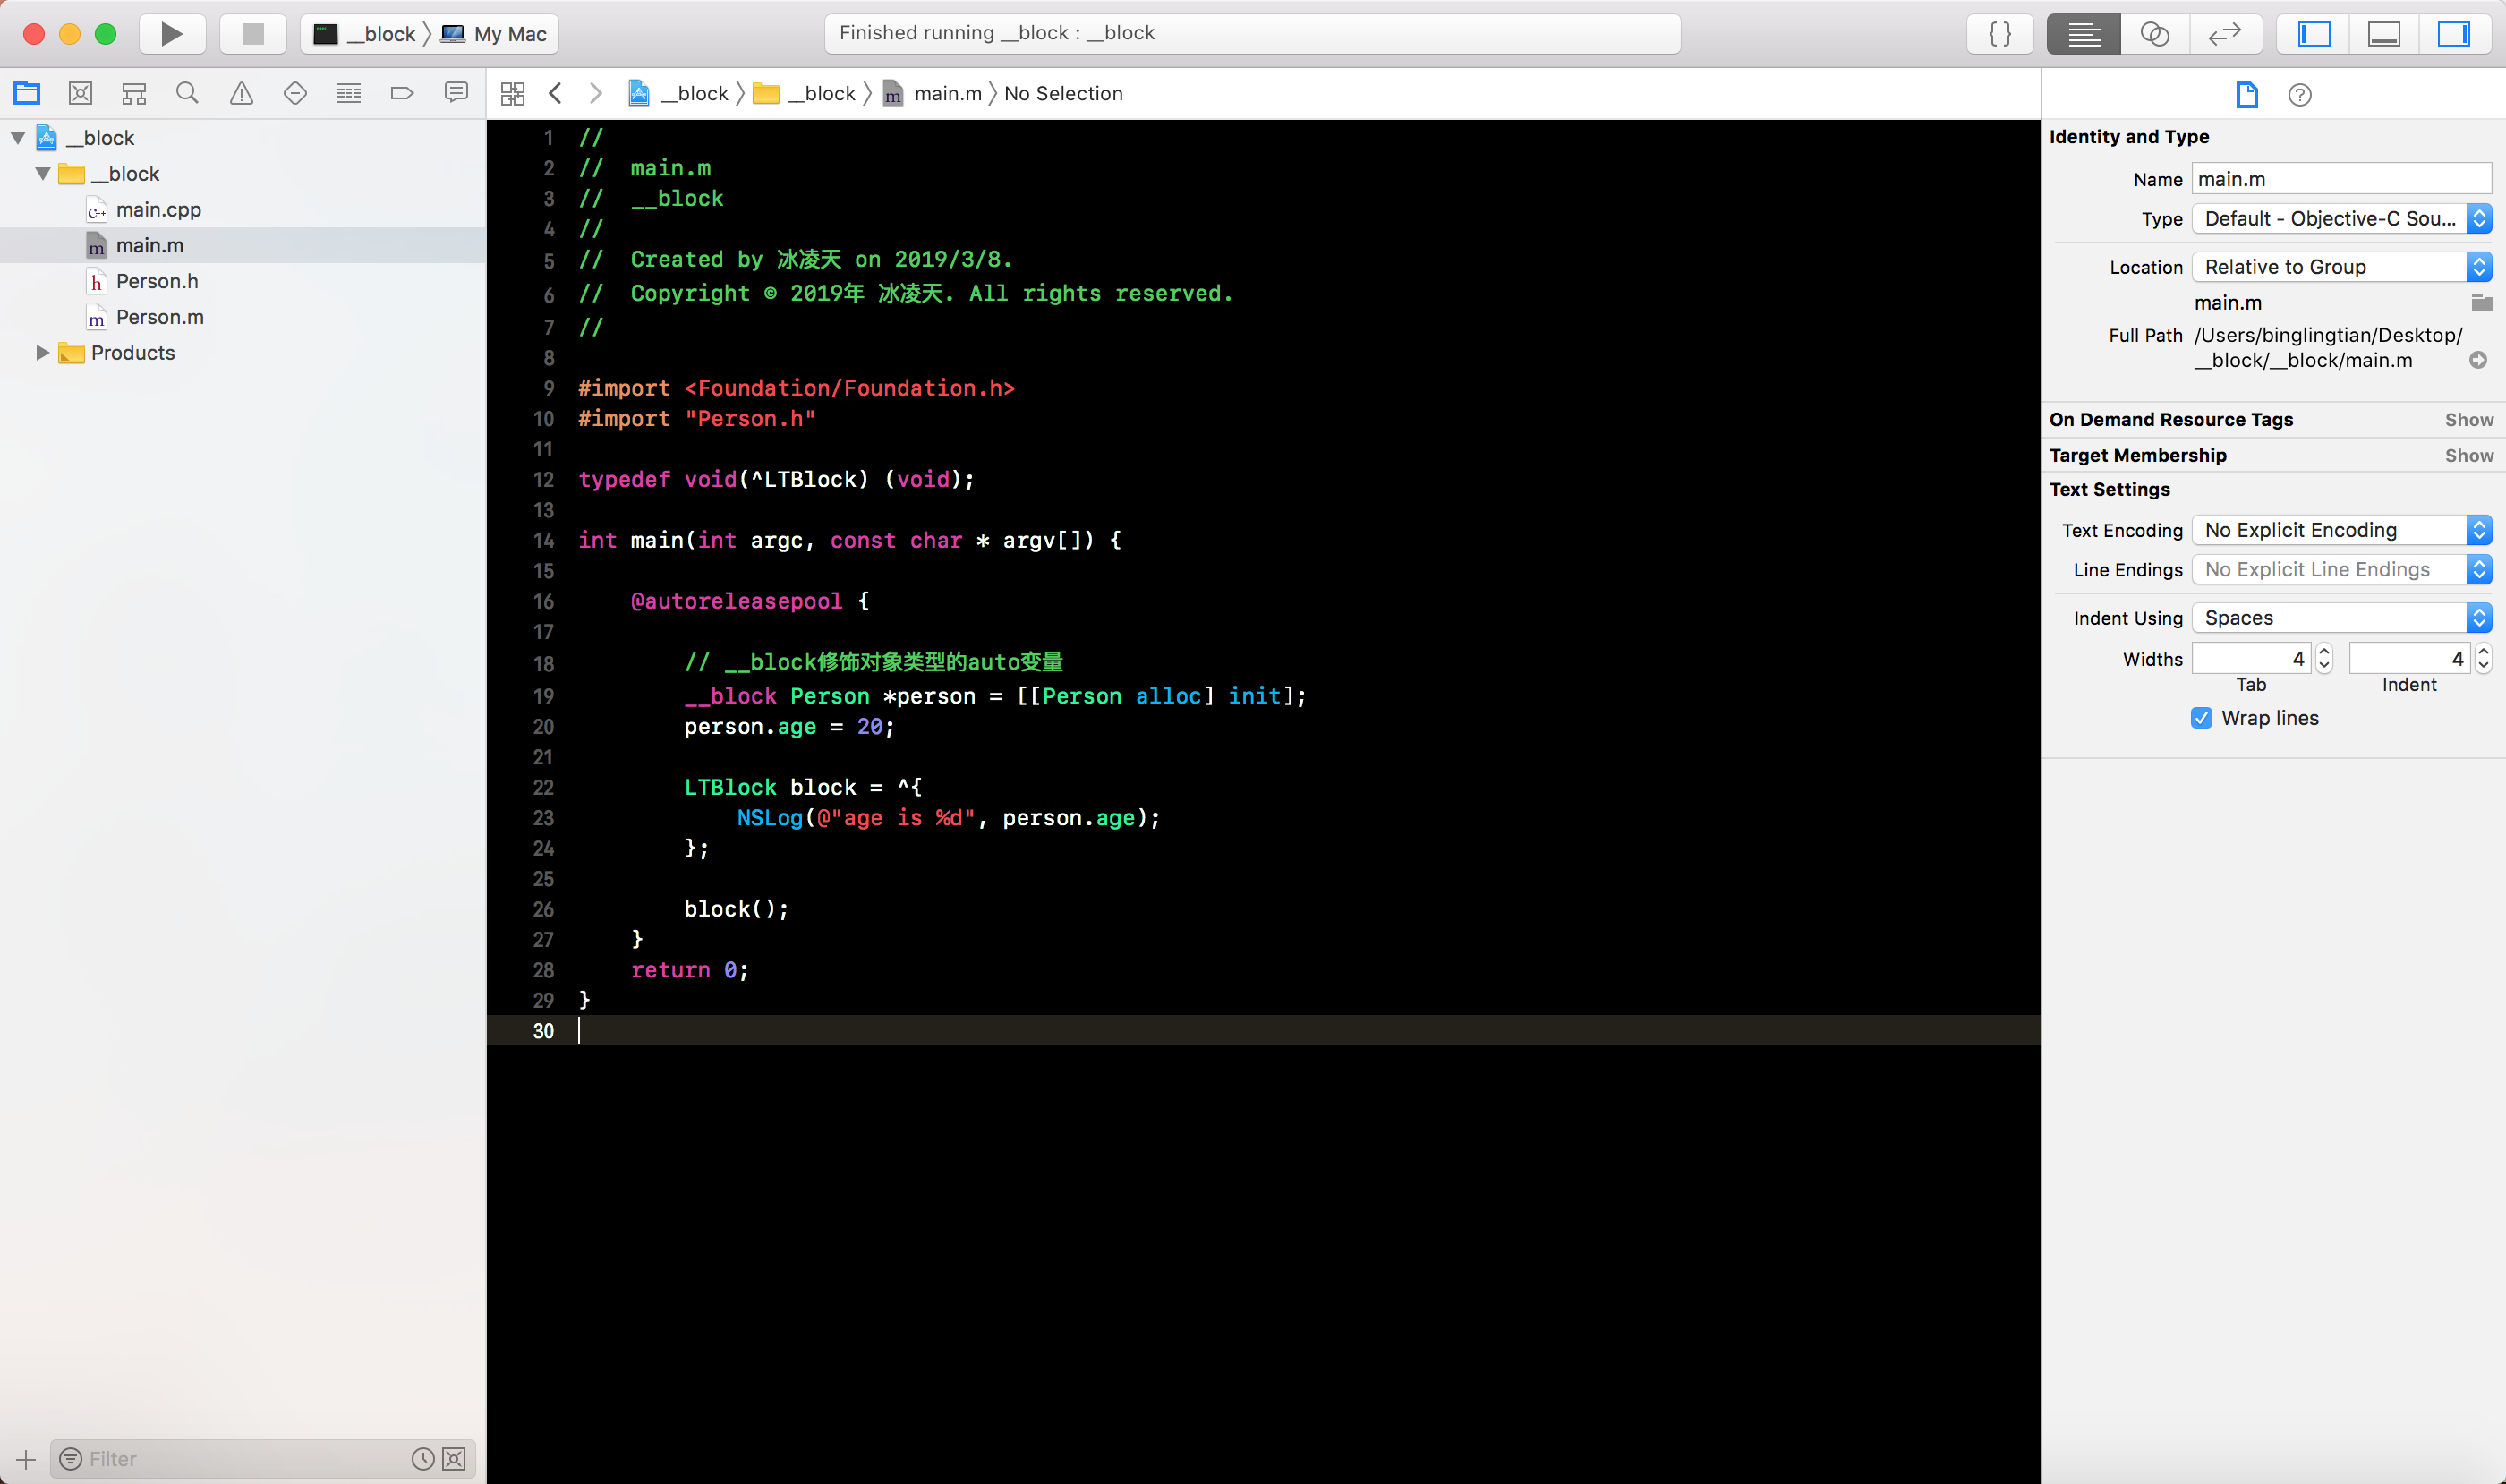
Task: Show only source-controlled files filter
Action: coord(454,1459)
